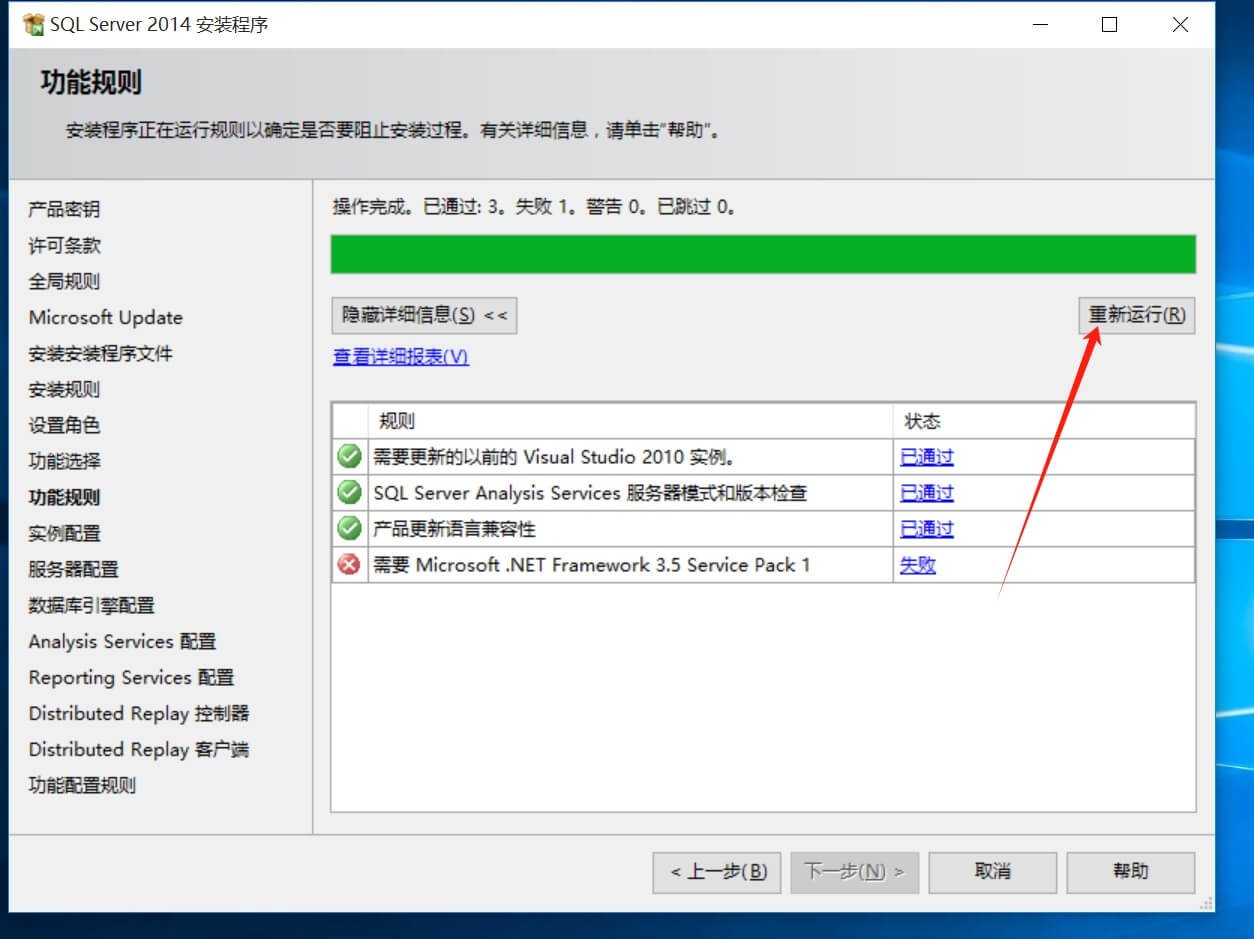Click red error icon for .NET Framework 3.5 rule

coord(349,565)
